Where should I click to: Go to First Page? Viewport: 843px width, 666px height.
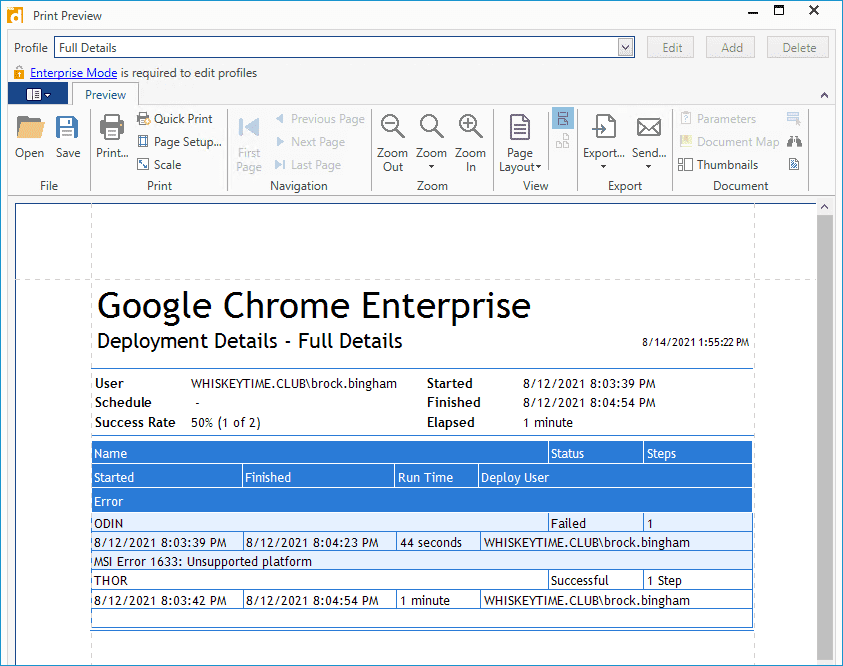pyautogui.click(x=249, y=144)
